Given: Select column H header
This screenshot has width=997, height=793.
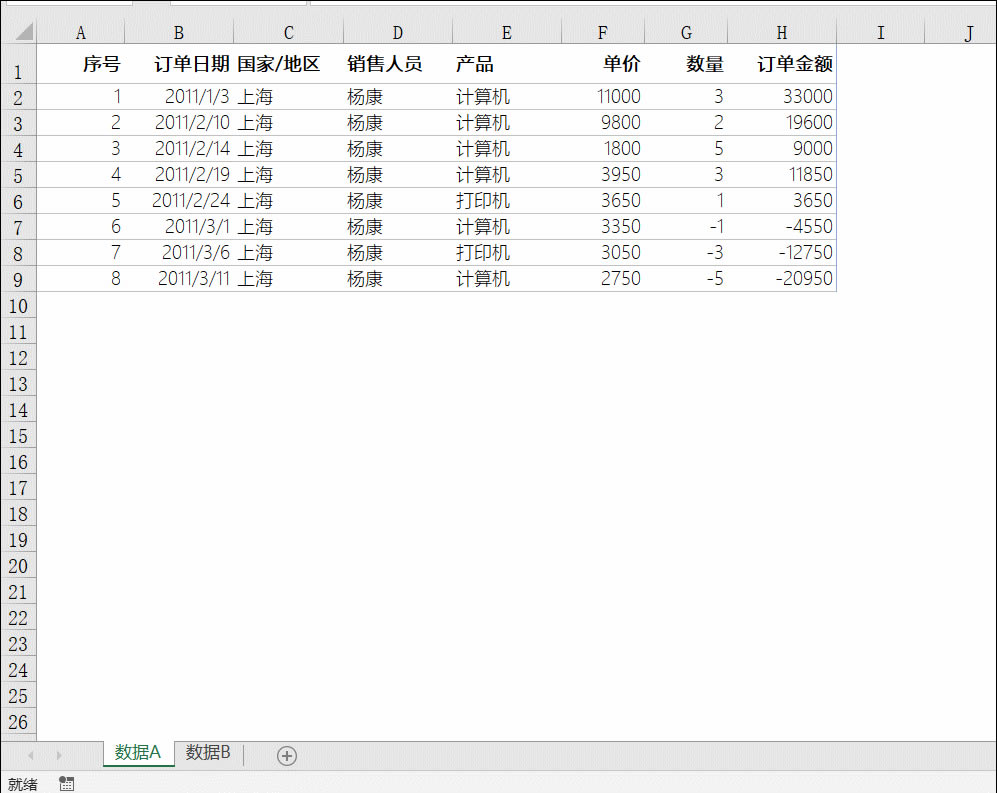Looking at the screenshot, I should pos(781,31).
